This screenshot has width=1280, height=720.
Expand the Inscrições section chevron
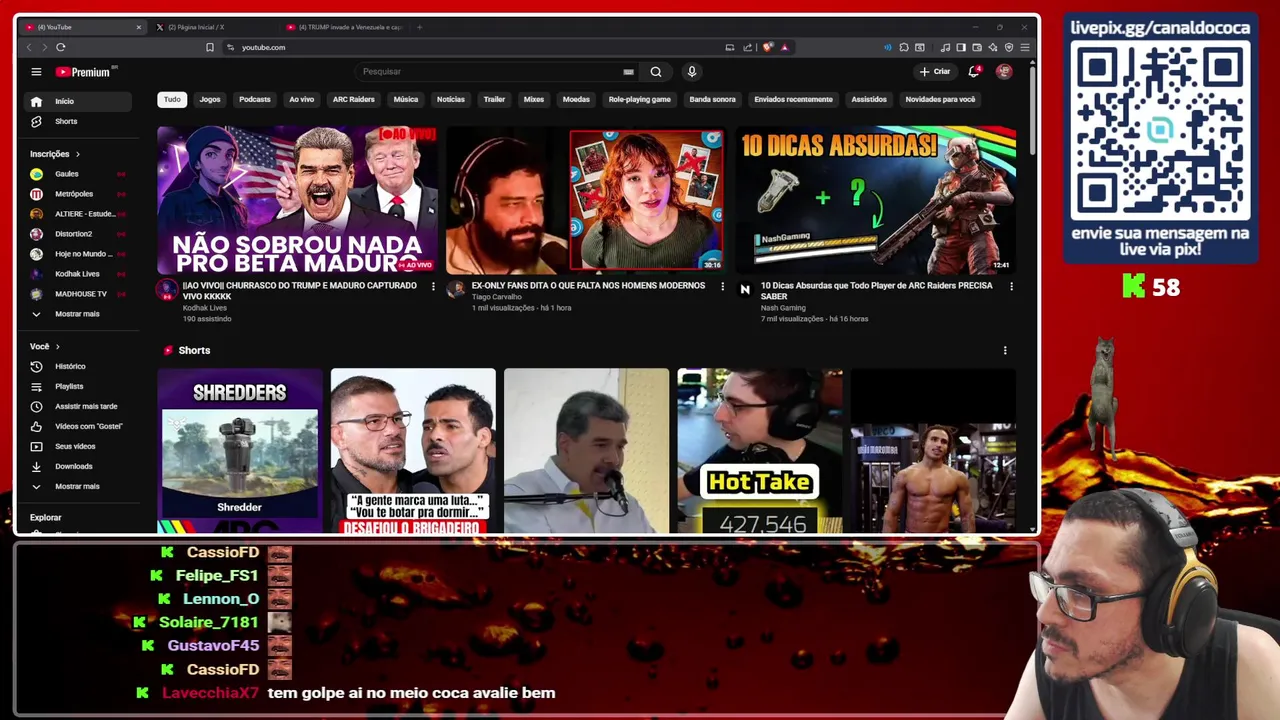click(77, 154)
